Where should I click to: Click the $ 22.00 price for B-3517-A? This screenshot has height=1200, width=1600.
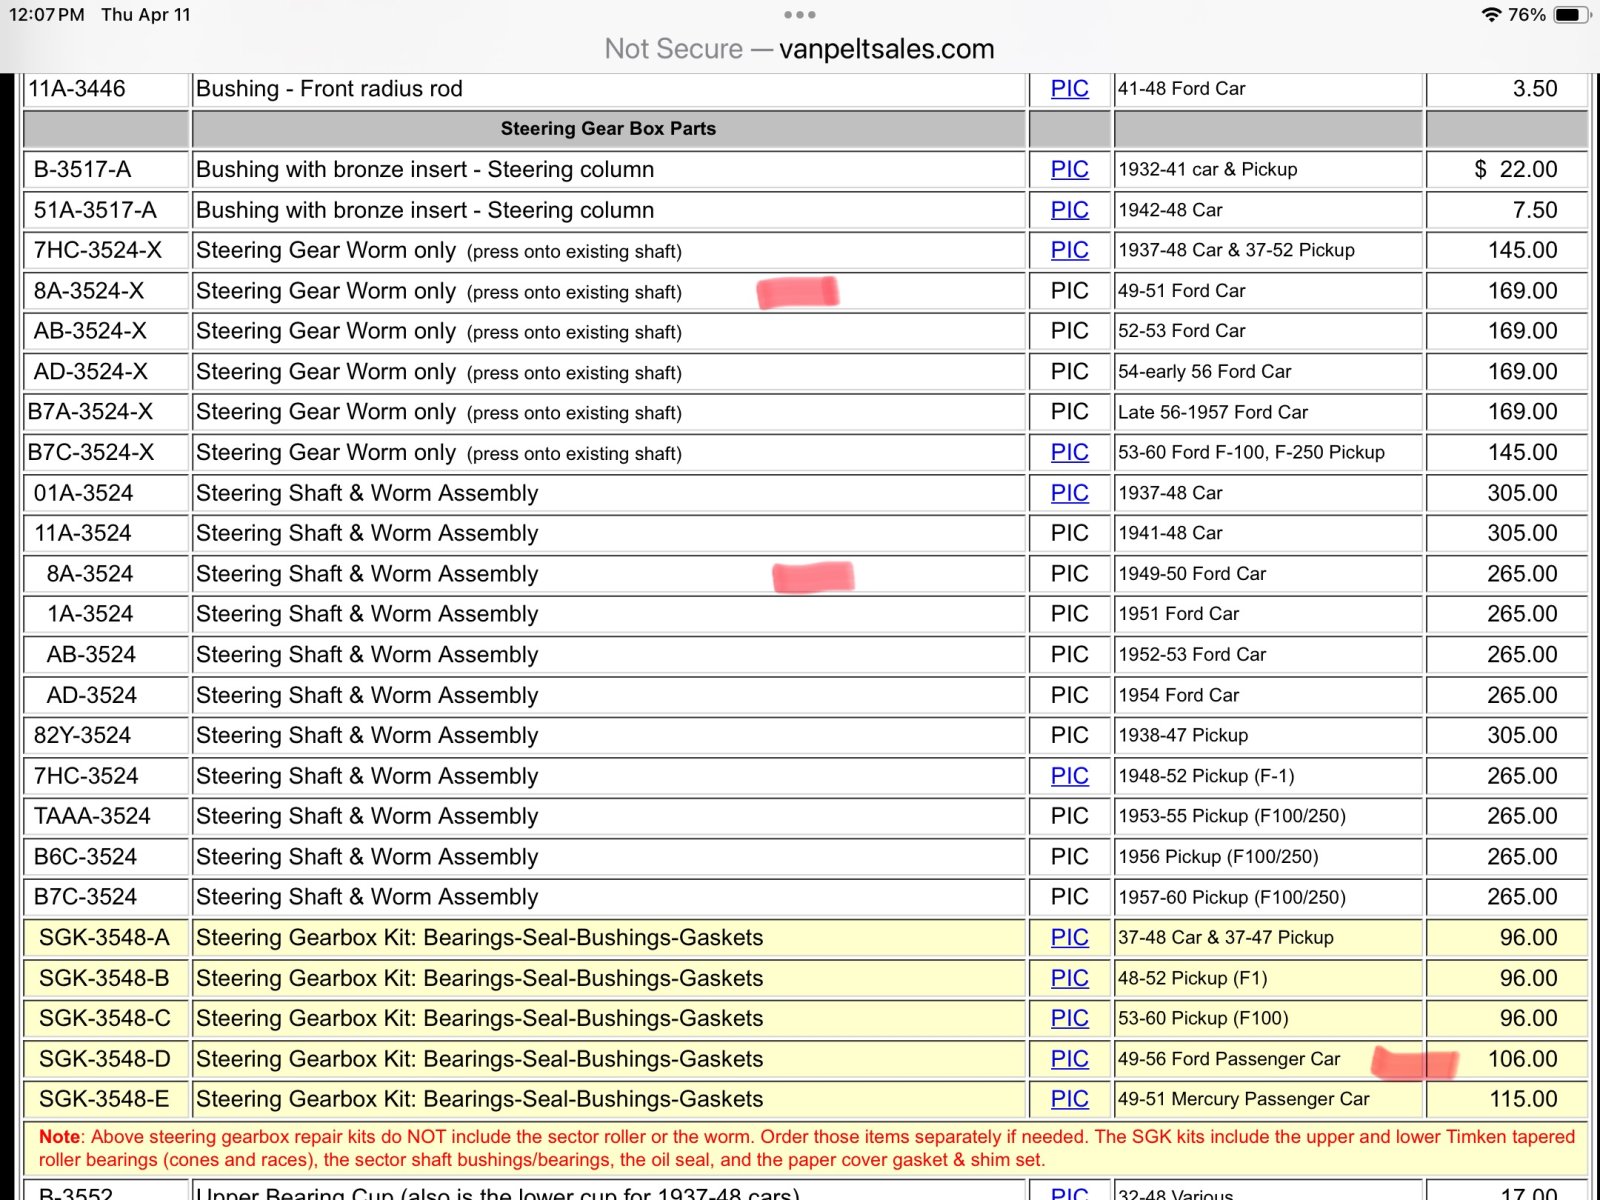(1515, 170)
